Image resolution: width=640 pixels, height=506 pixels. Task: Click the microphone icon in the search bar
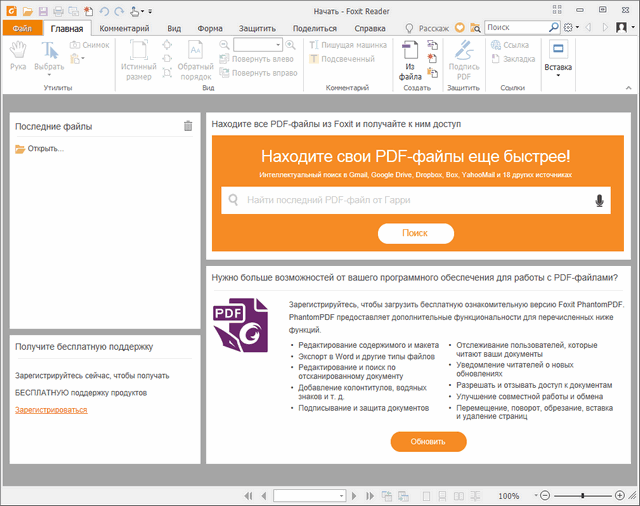click(600, 200)
